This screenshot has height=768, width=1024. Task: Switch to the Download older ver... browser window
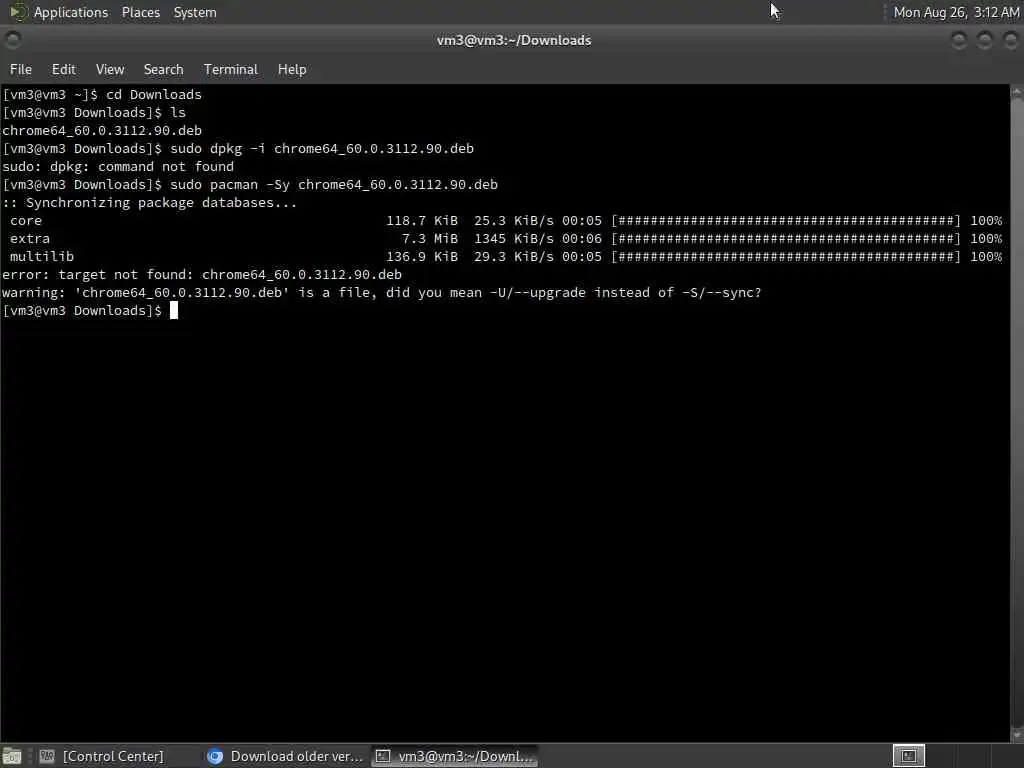[x=284, y=756]
